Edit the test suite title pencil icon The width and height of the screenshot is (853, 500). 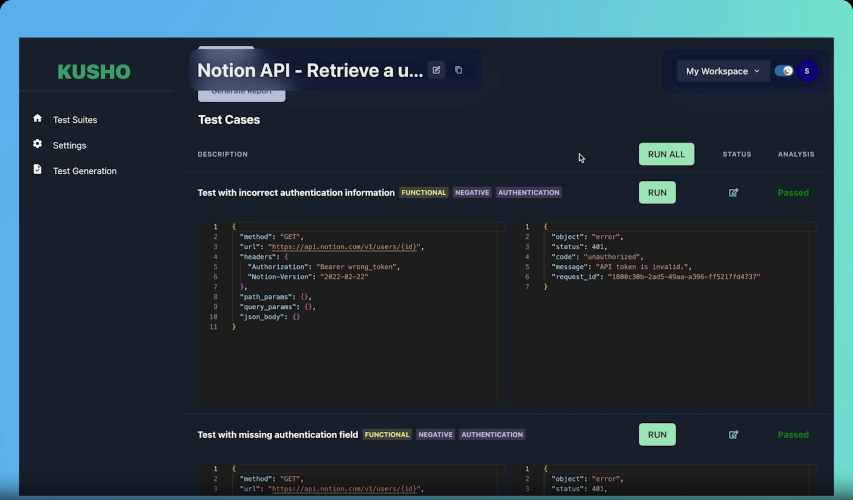436,70
